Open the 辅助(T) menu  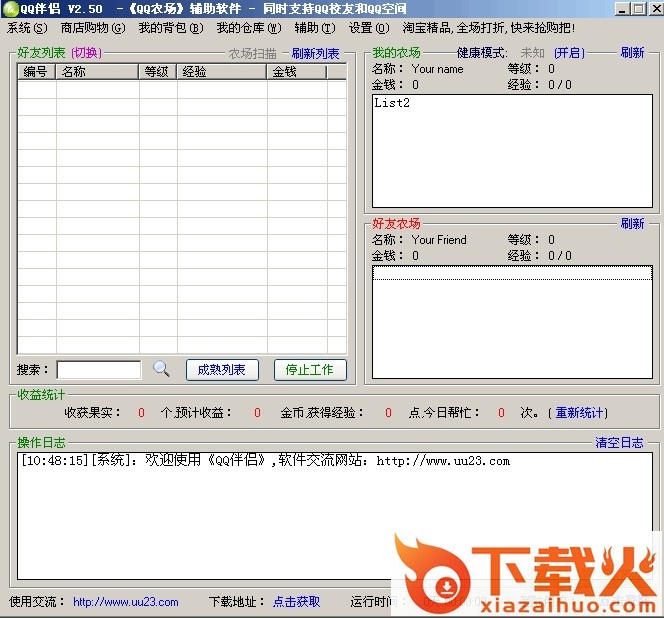tap(314, 28)
